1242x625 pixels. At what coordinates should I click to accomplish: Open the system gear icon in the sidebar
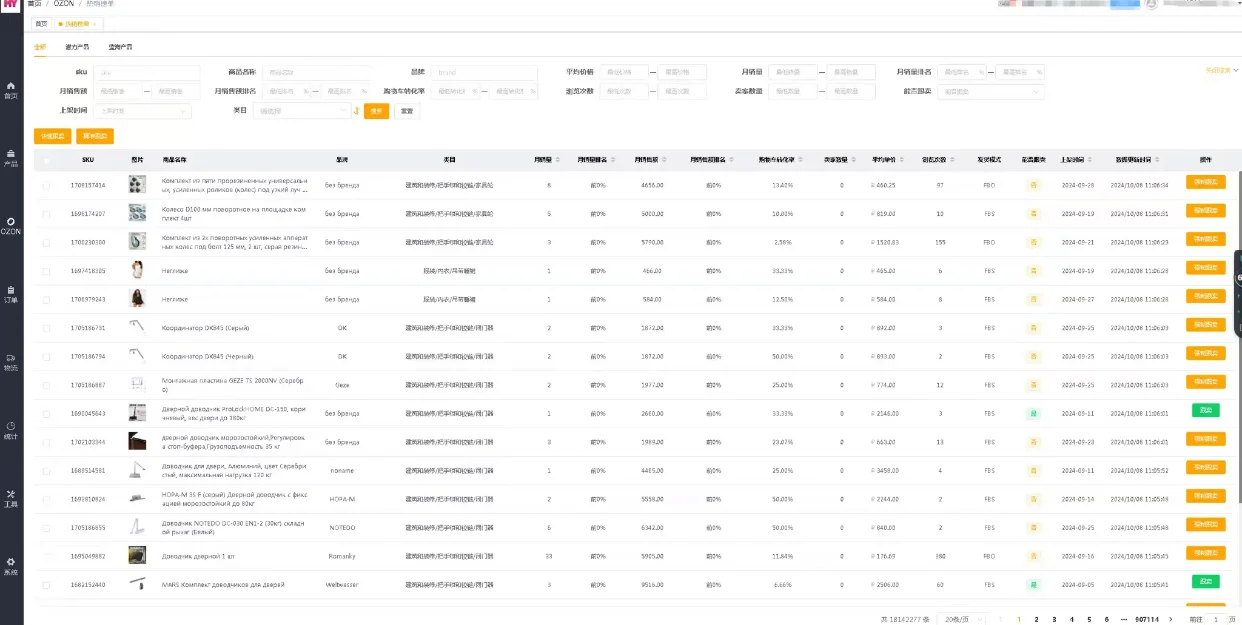click(11, 566)
